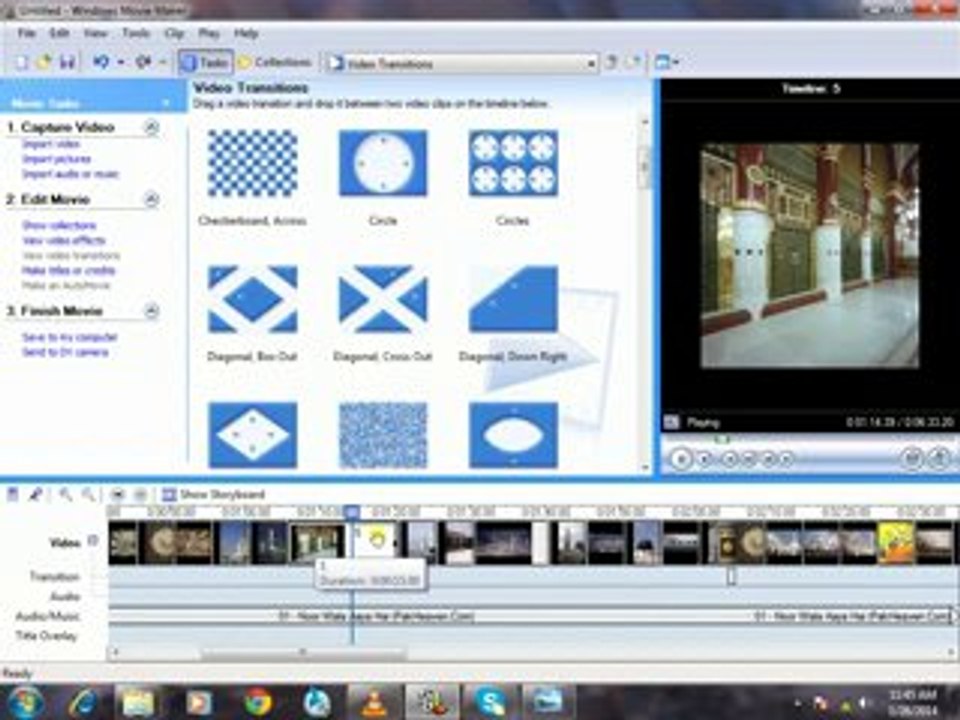The image size is (960, 720).
Task: Click the Import pictures link
Action: [x=56, y=159]
